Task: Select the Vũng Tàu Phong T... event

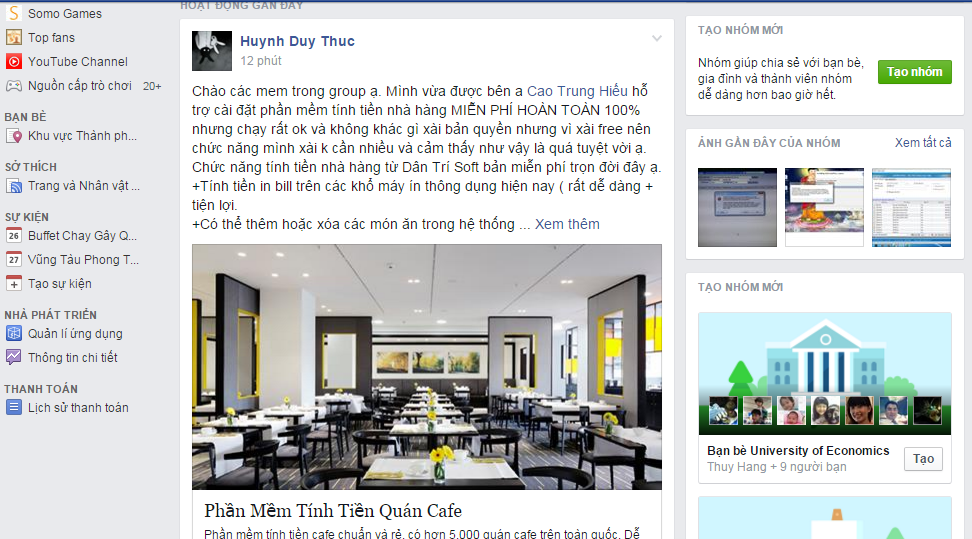Action: point(83,260)
